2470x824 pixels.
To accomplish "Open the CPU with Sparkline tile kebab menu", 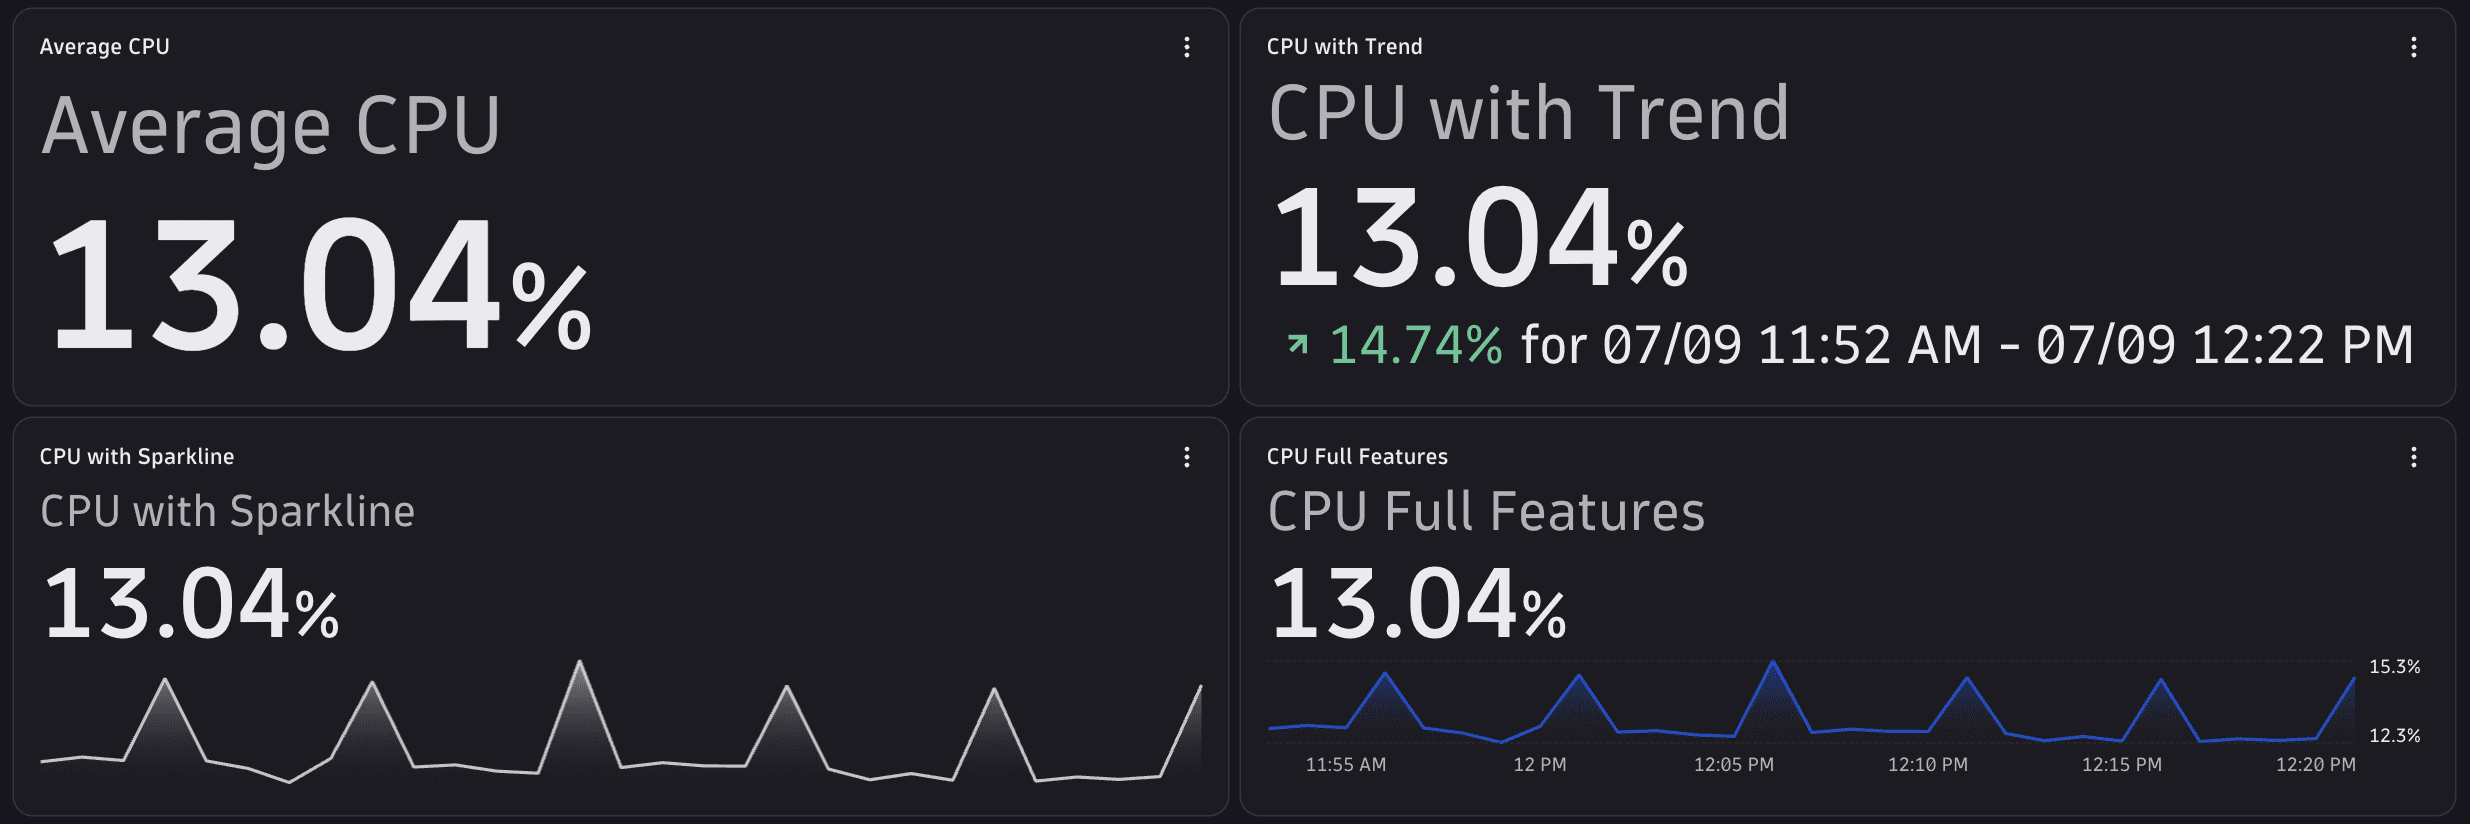I will pyautogui.click(x=1187, y=457).
